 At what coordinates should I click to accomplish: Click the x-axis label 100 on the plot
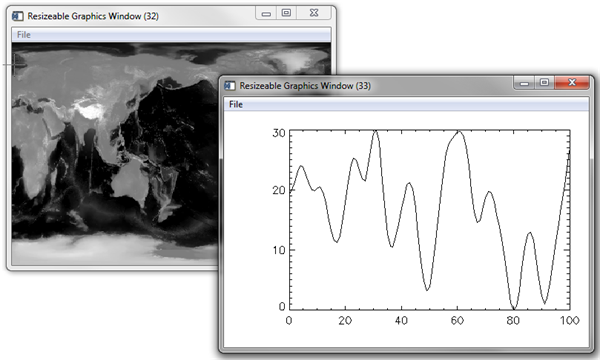[569, 321]
